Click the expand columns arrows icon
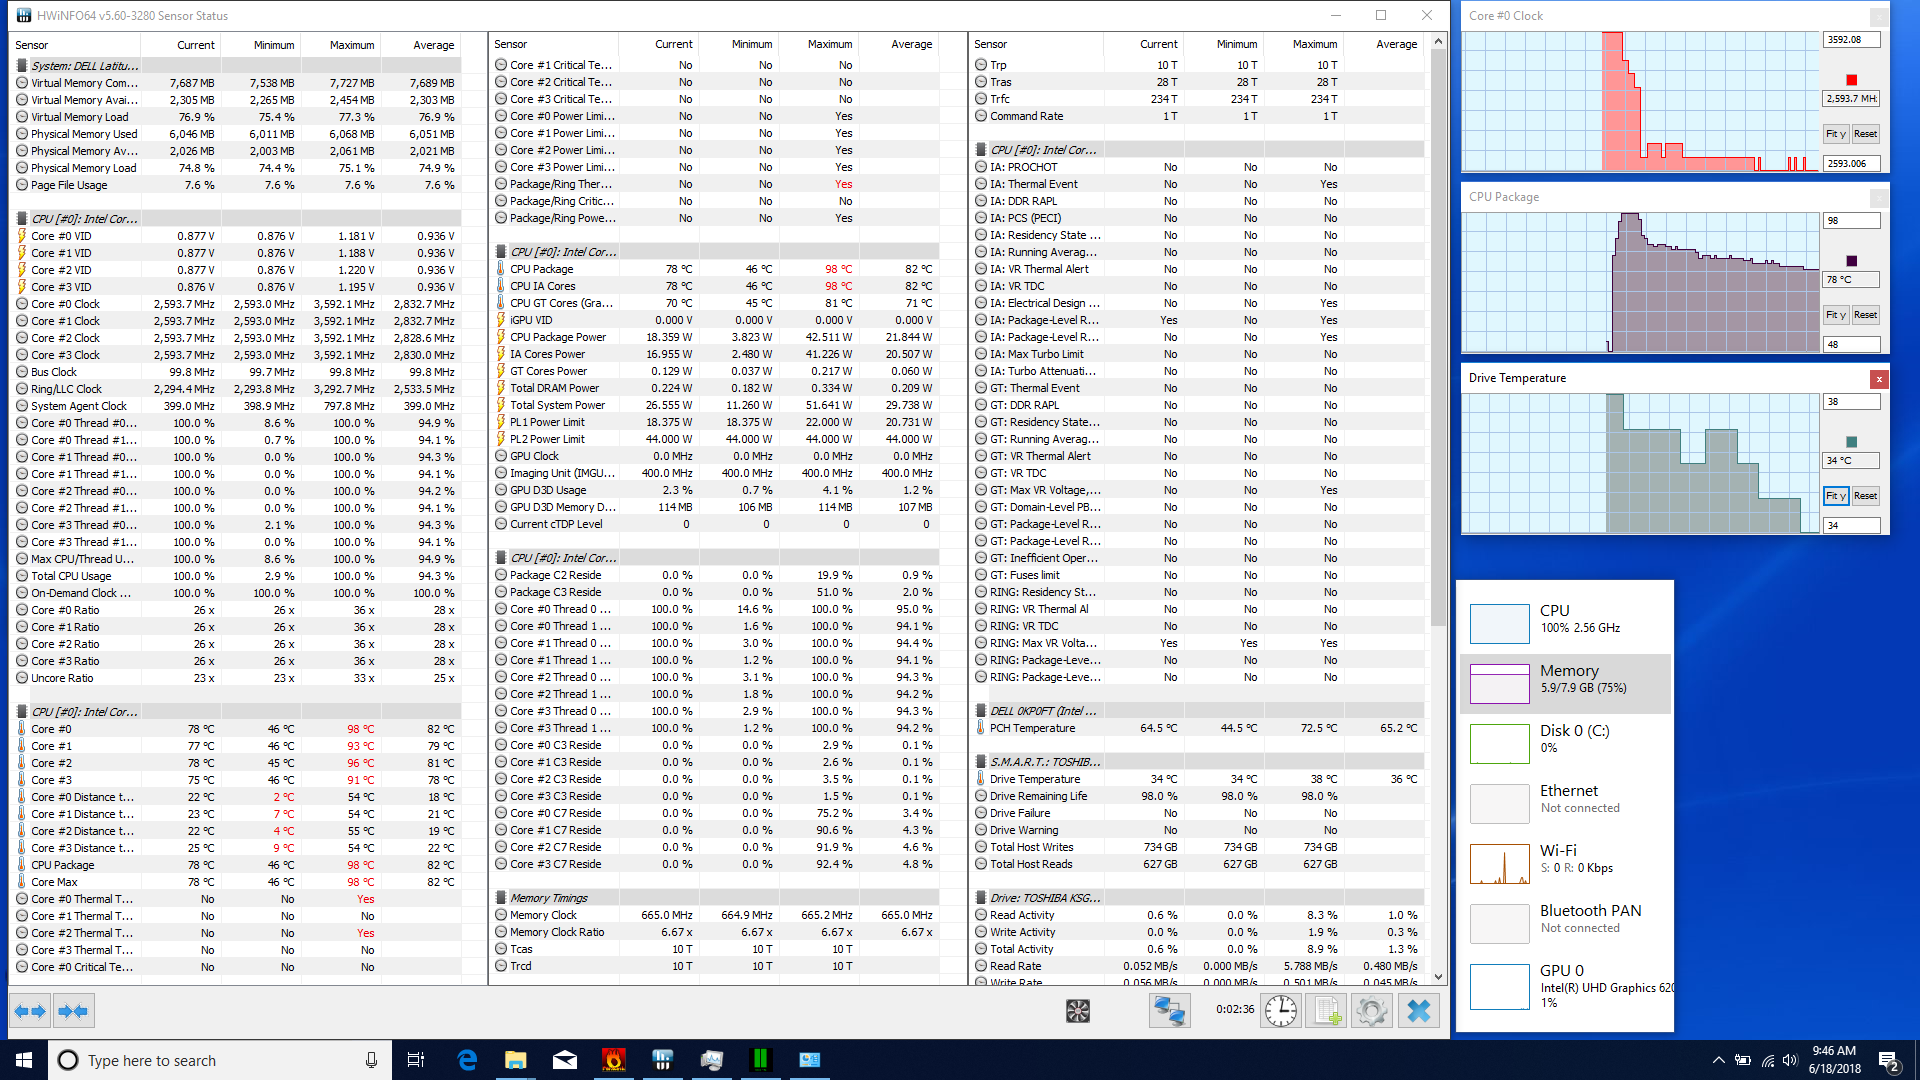The width and height of the screenshot is (1920, 1080). 30,1011
